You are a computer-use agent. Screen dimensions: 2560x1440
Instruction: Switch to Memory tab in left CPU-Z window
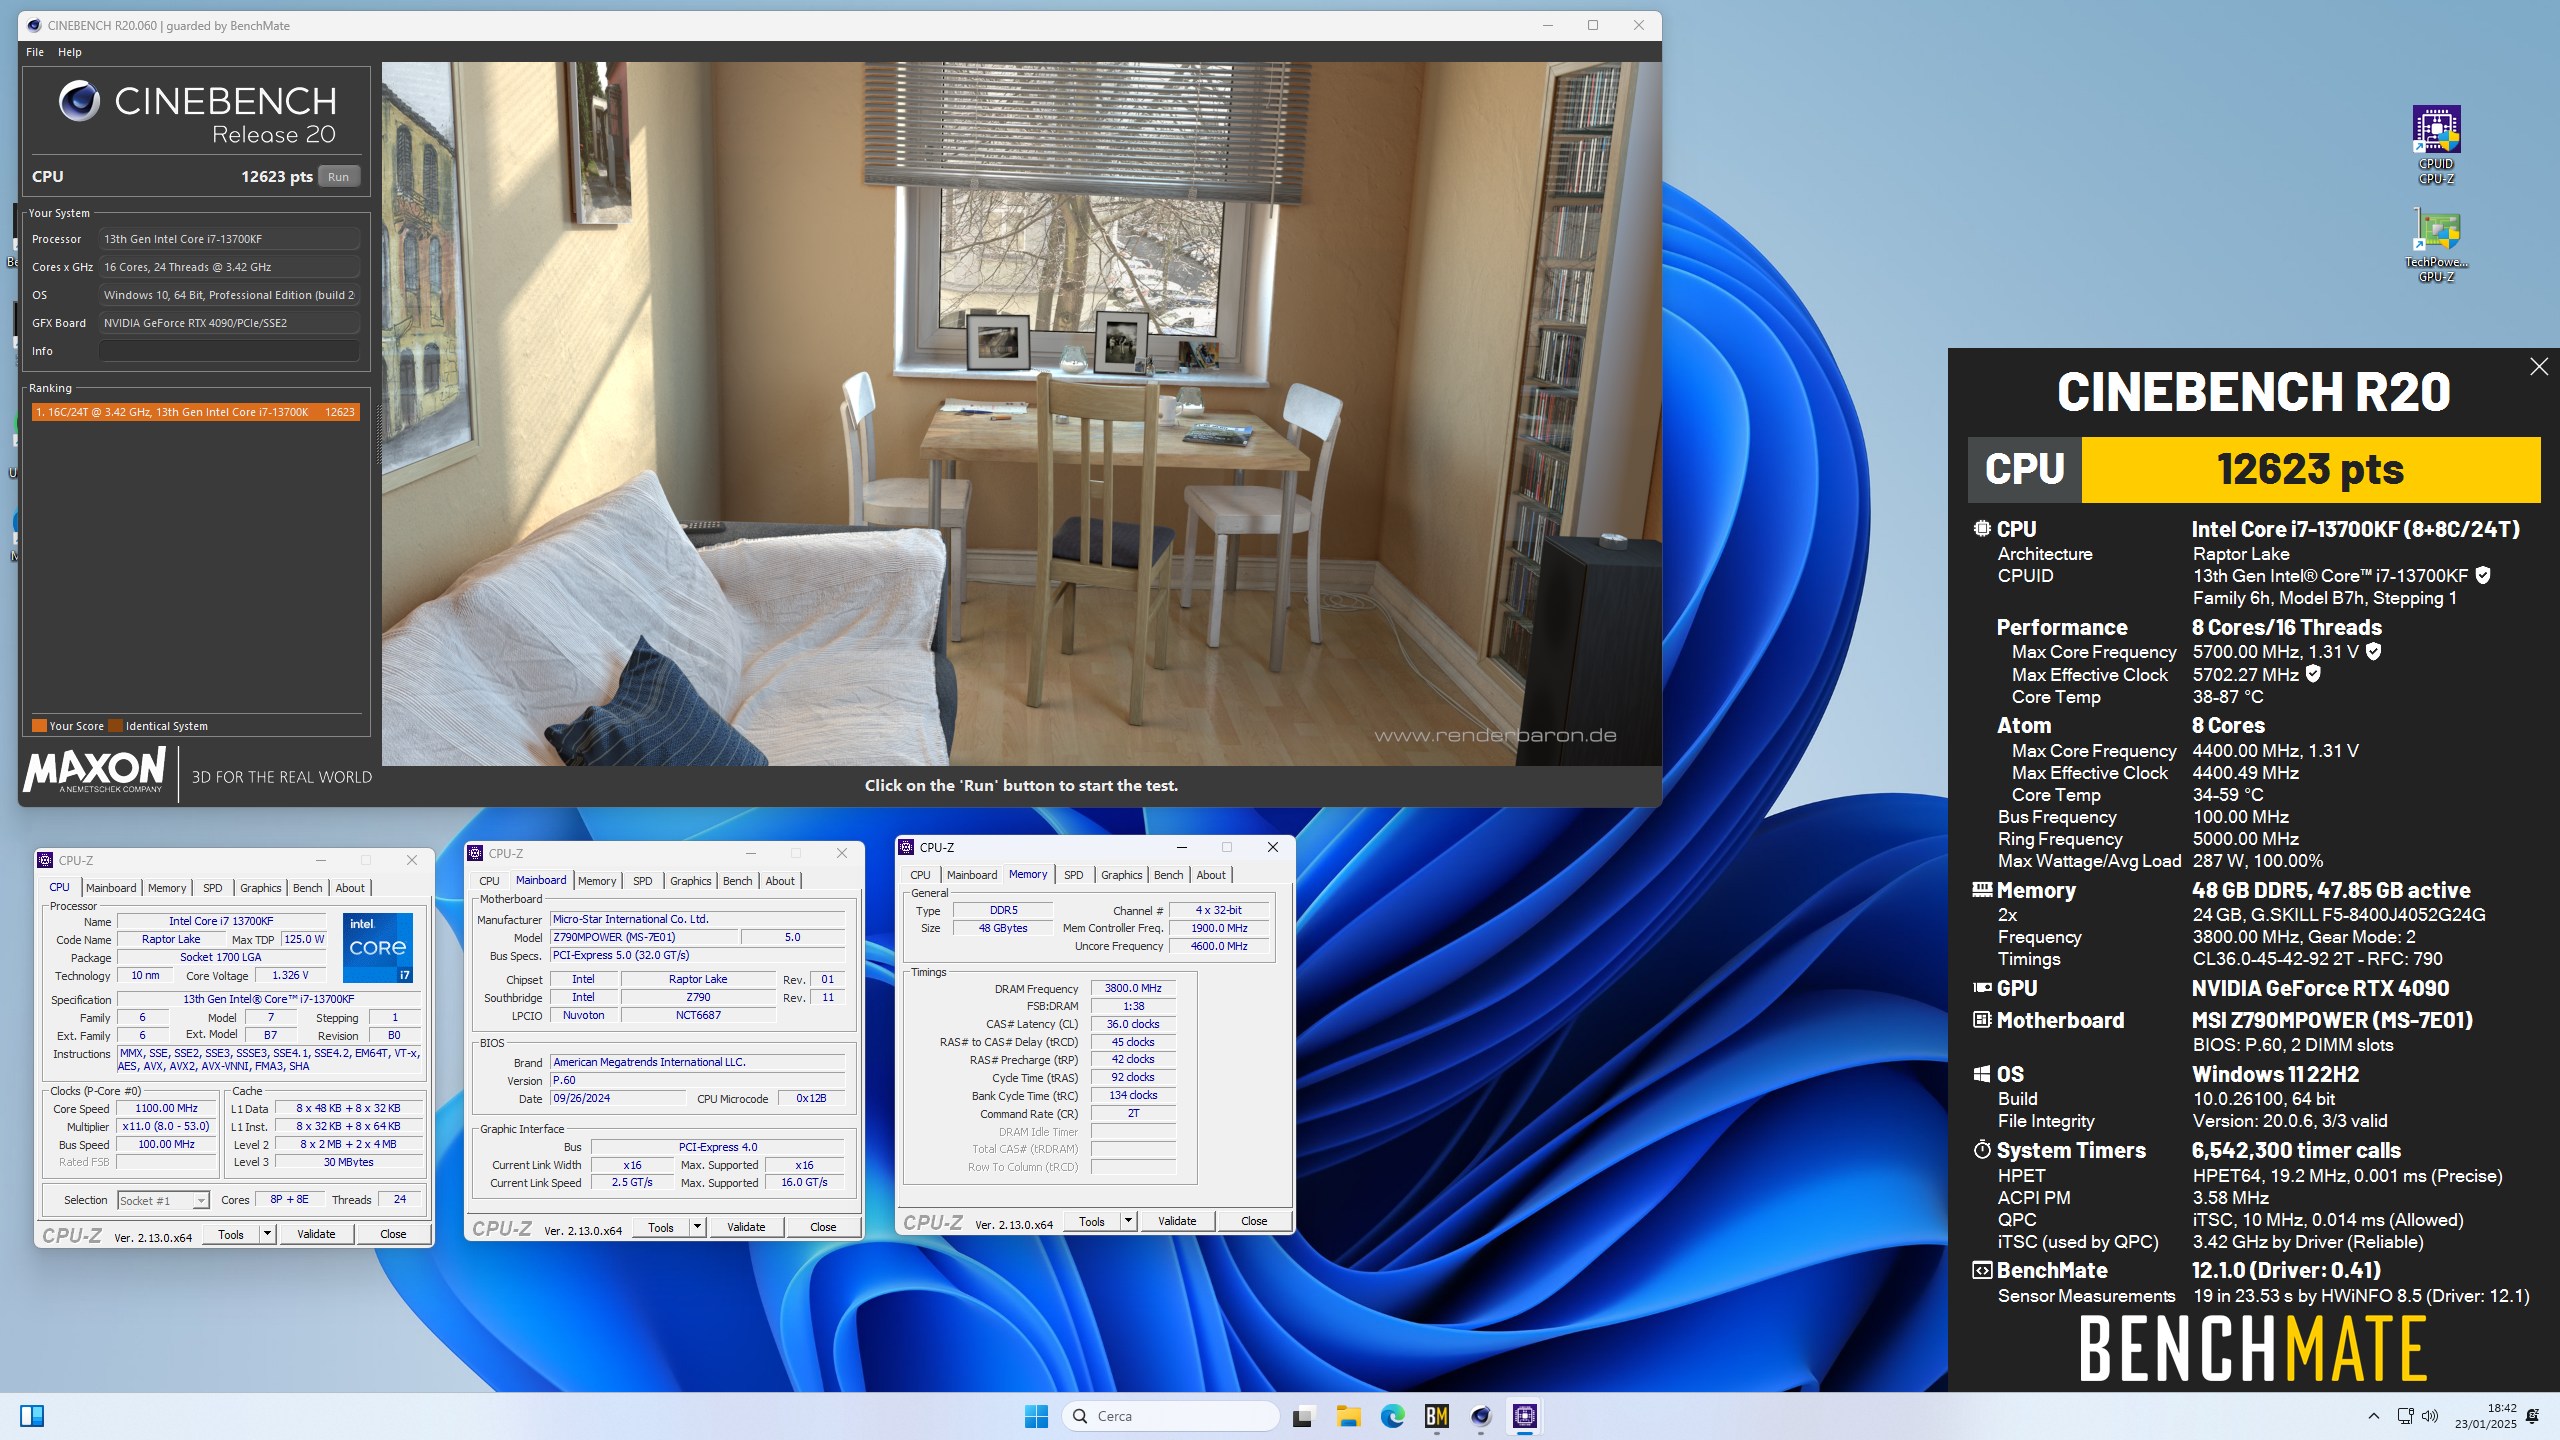[x=167, y=888]
